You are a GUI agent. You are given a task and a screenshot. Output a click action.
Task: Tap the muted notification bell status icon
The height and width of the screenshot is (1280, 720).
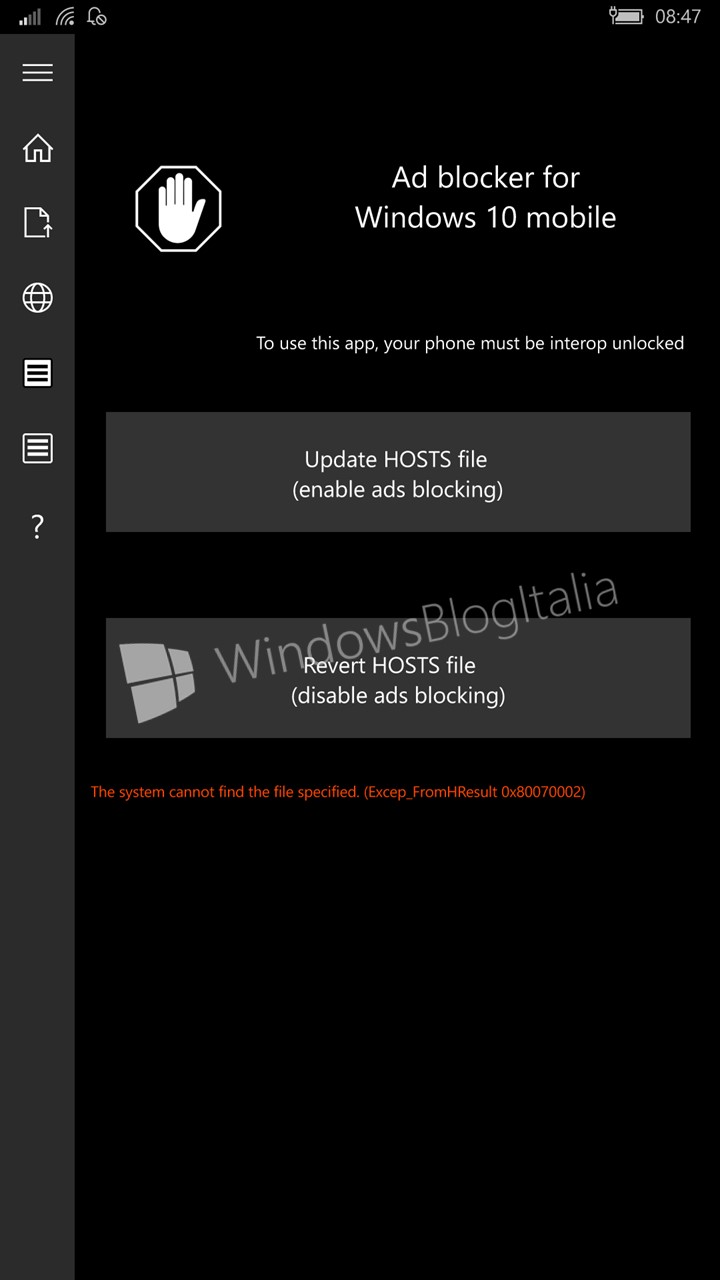(97, 16)
